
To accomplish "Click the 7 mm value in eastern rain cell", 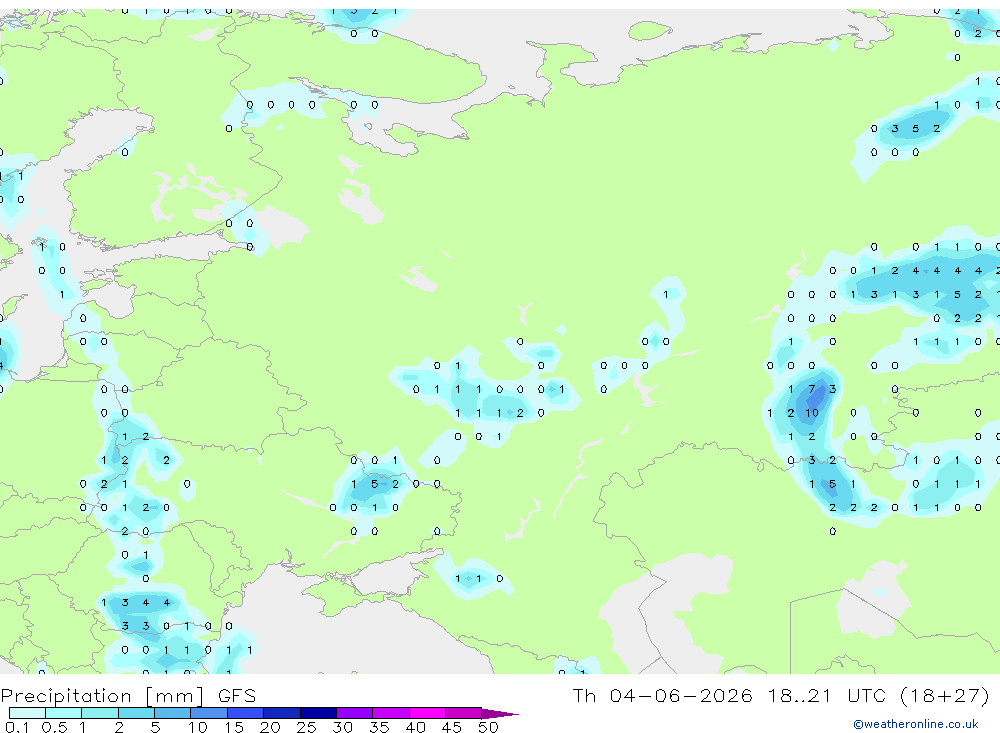I will click(811, 389).
